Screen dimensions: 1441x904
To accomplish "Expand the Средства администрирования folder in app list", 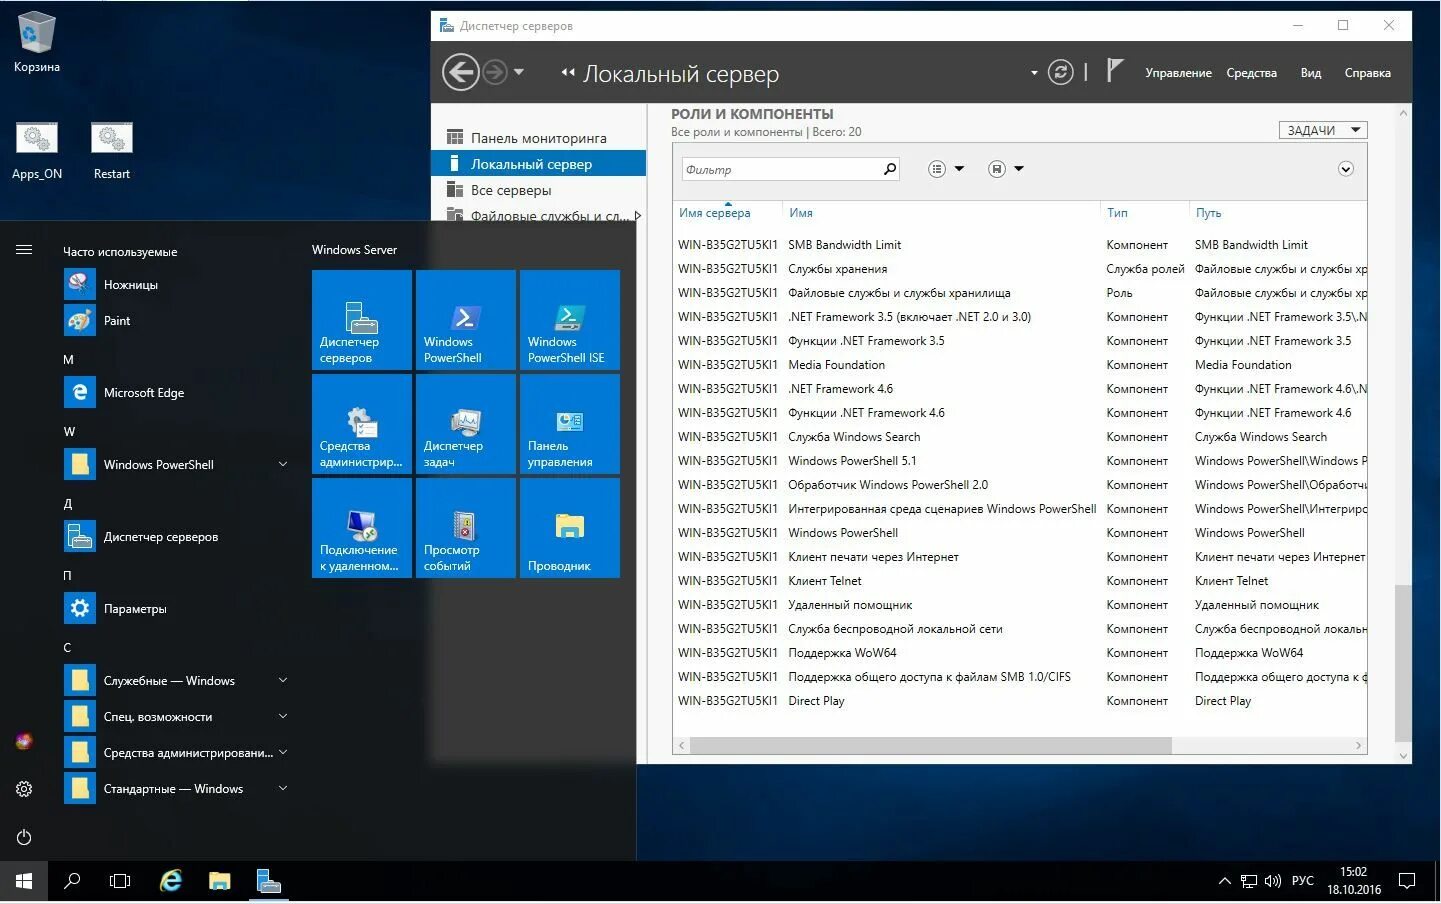I will [283, 752].
